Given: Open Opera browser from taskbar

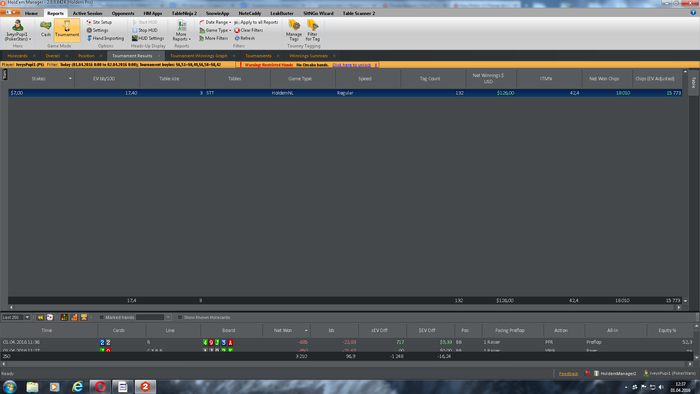Looking at the screenshot, I should (100, 386).
